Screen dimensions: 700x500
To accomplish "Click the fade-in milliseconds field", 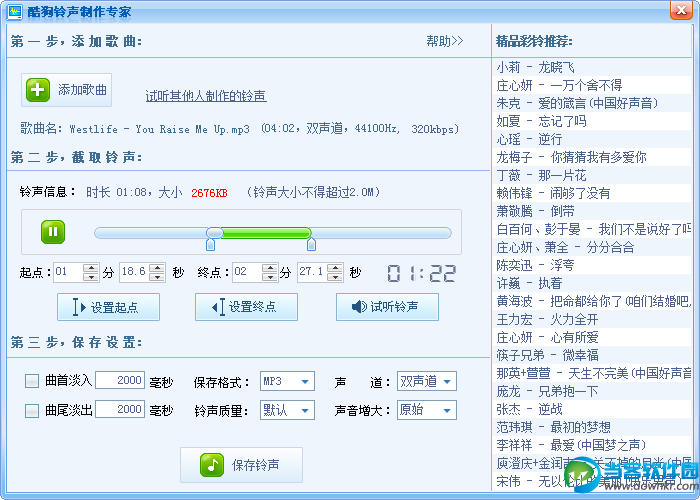I will tap(120, 380).
